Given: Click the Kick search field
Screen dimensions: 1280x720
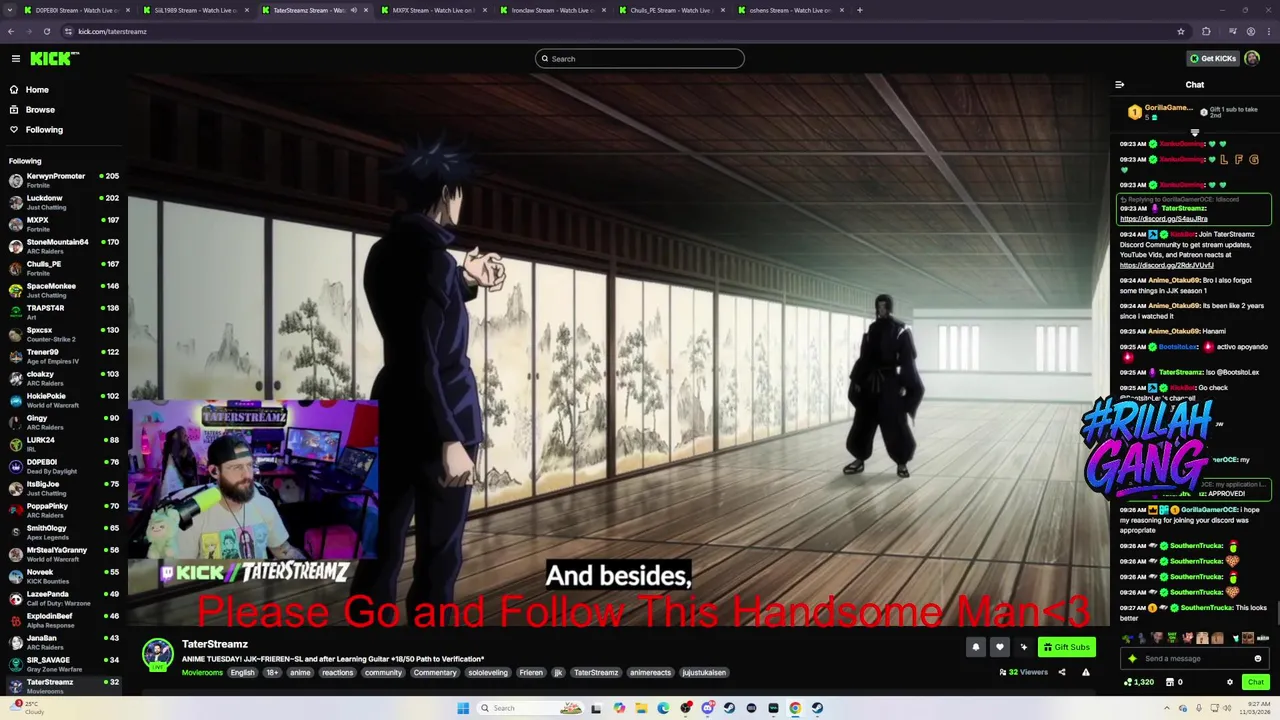Looking at the screenshot, I should [640, 59].
